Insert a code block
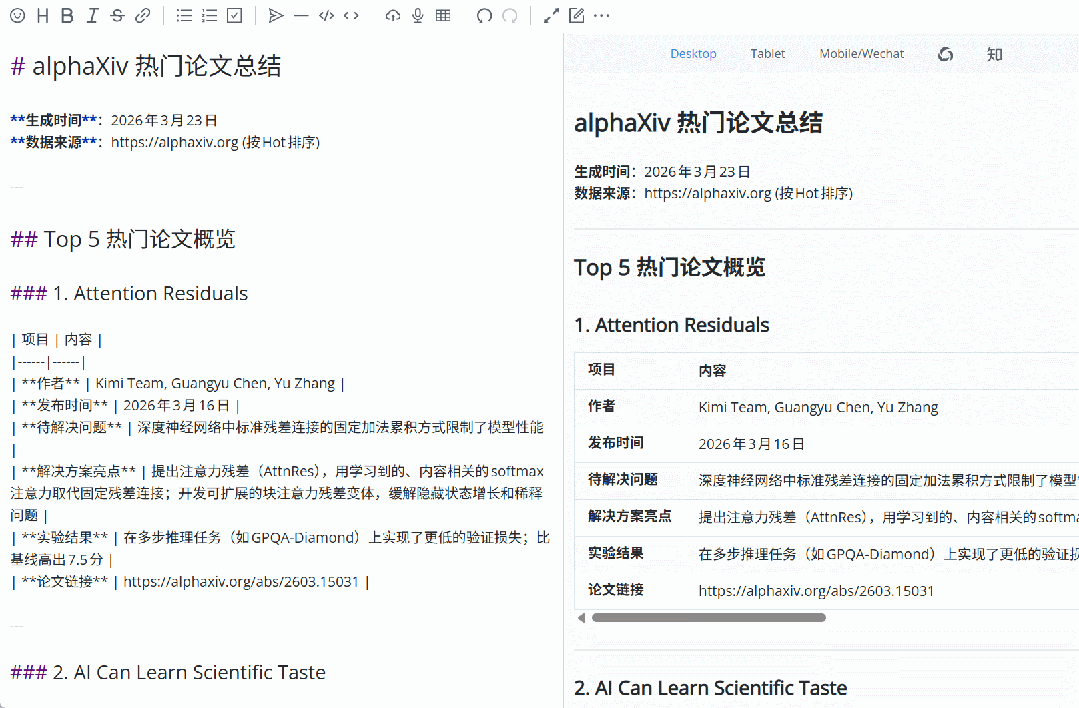Viewport: 1079px width, 708px height. (325, 15)
